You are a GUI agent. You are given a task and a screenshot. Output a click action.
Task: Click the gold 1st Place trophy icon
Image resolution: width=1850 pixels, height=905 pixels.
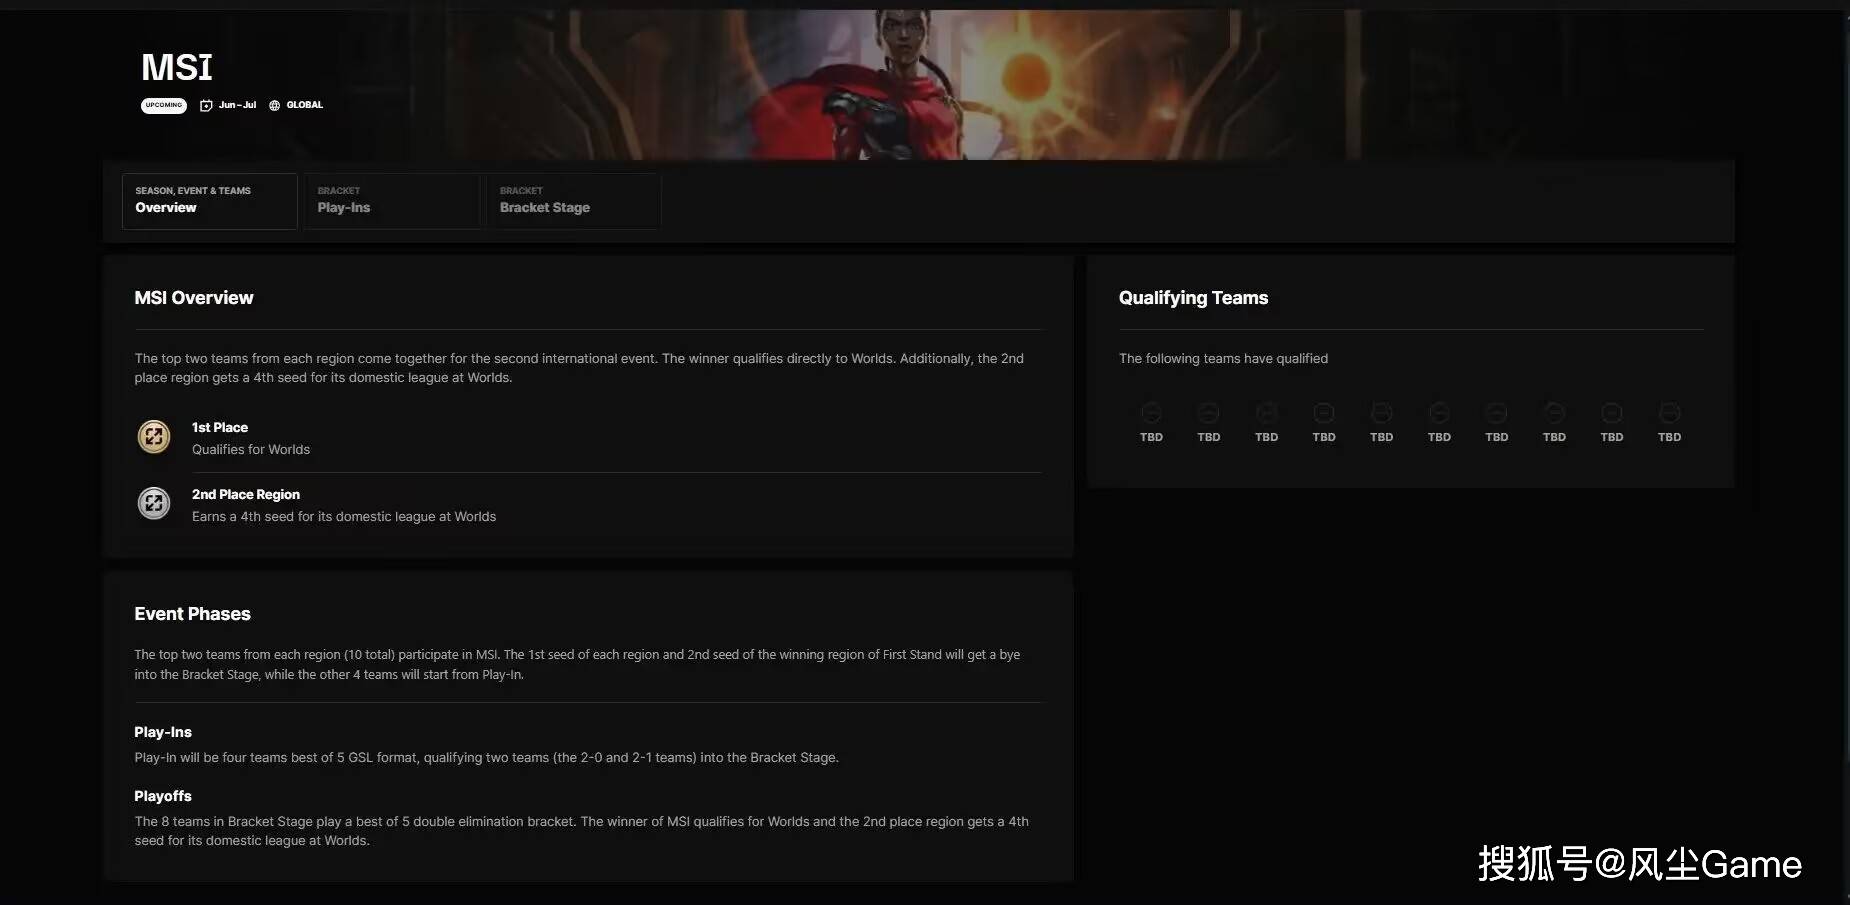pos(154,436)
